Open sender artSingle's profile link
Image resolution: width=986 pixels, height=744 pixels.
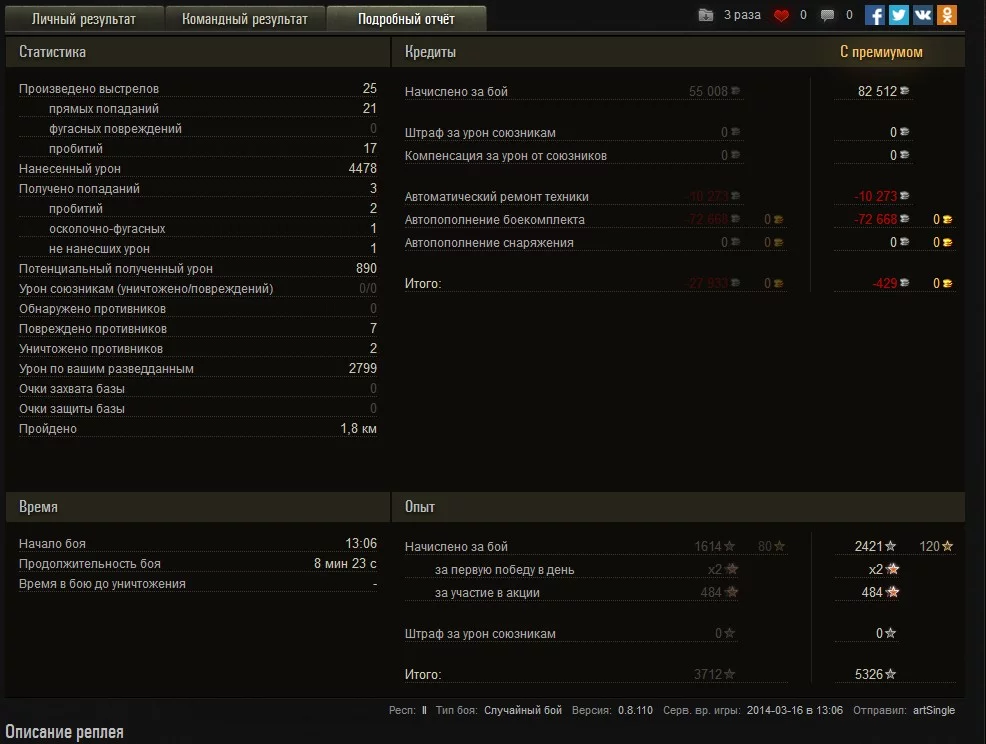(x=934, y=710)
